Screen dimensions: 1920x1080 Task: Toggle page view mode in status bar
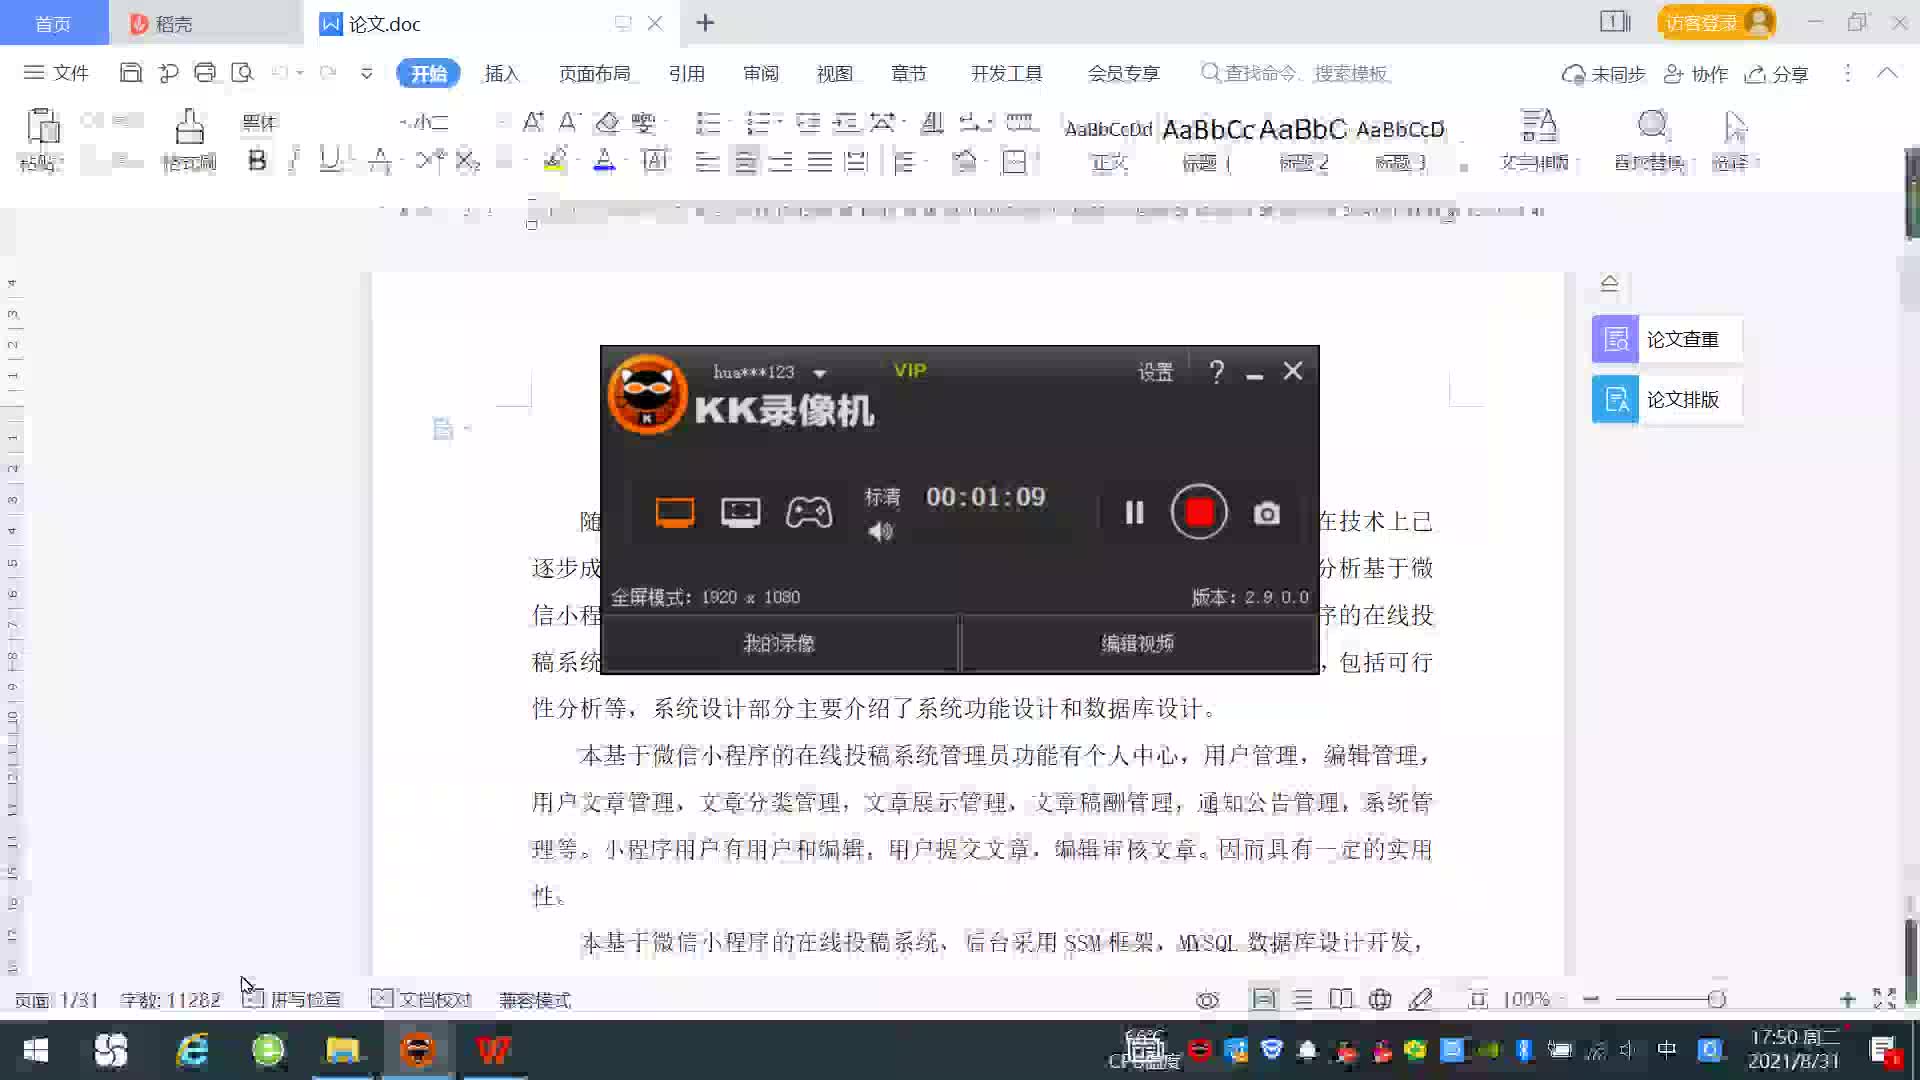[x=1264, y=999]
